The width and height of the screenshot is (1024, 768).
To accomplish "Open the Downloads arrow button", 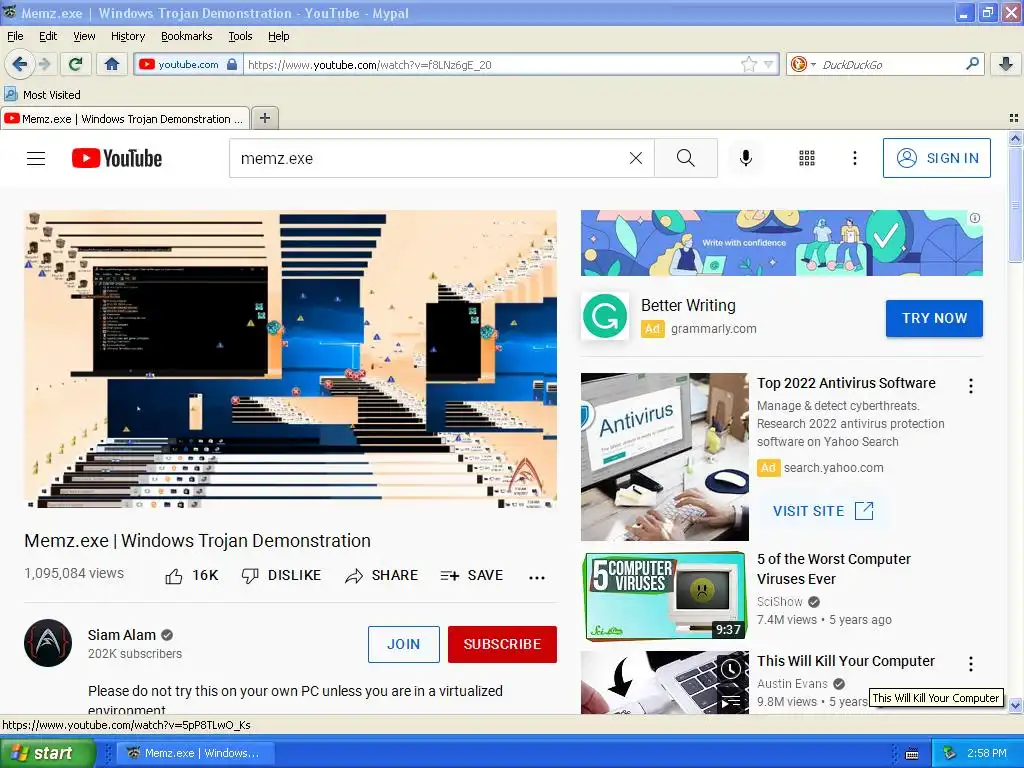I will (1006, 64).
